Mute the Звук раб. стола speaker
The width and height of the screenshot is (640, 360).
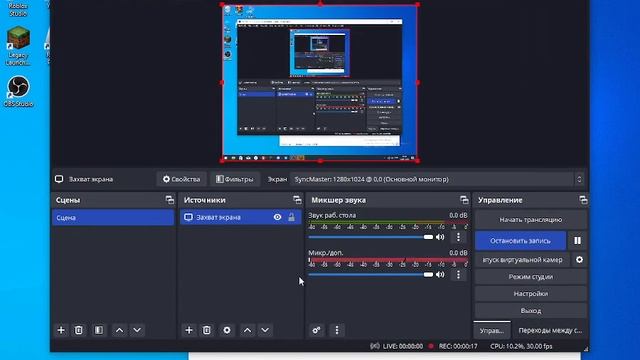440,237
